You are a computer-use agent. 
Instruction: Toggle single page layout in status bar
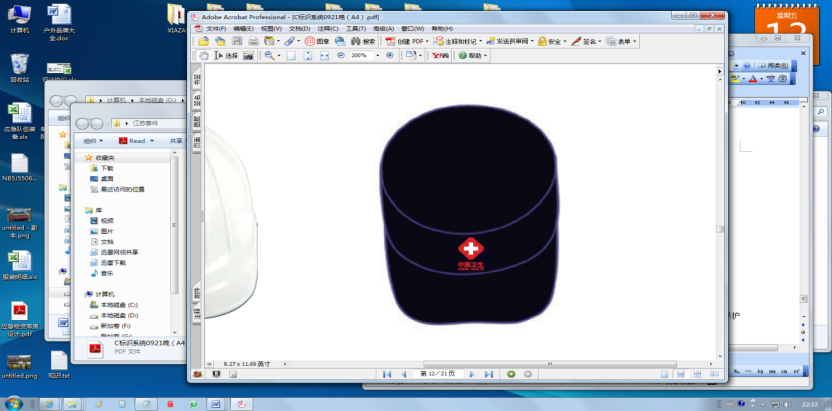[662, 374]
